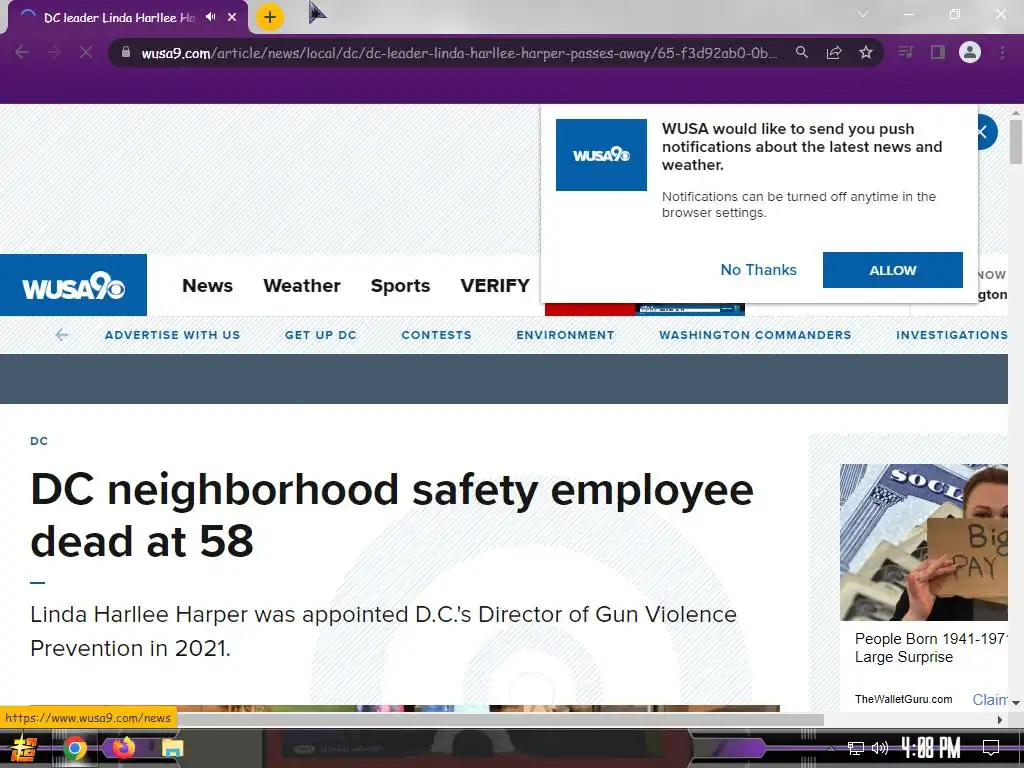Click the article headline text
Image resolution: width=1024 pixels, height=768 pixels.
(392, 515)
